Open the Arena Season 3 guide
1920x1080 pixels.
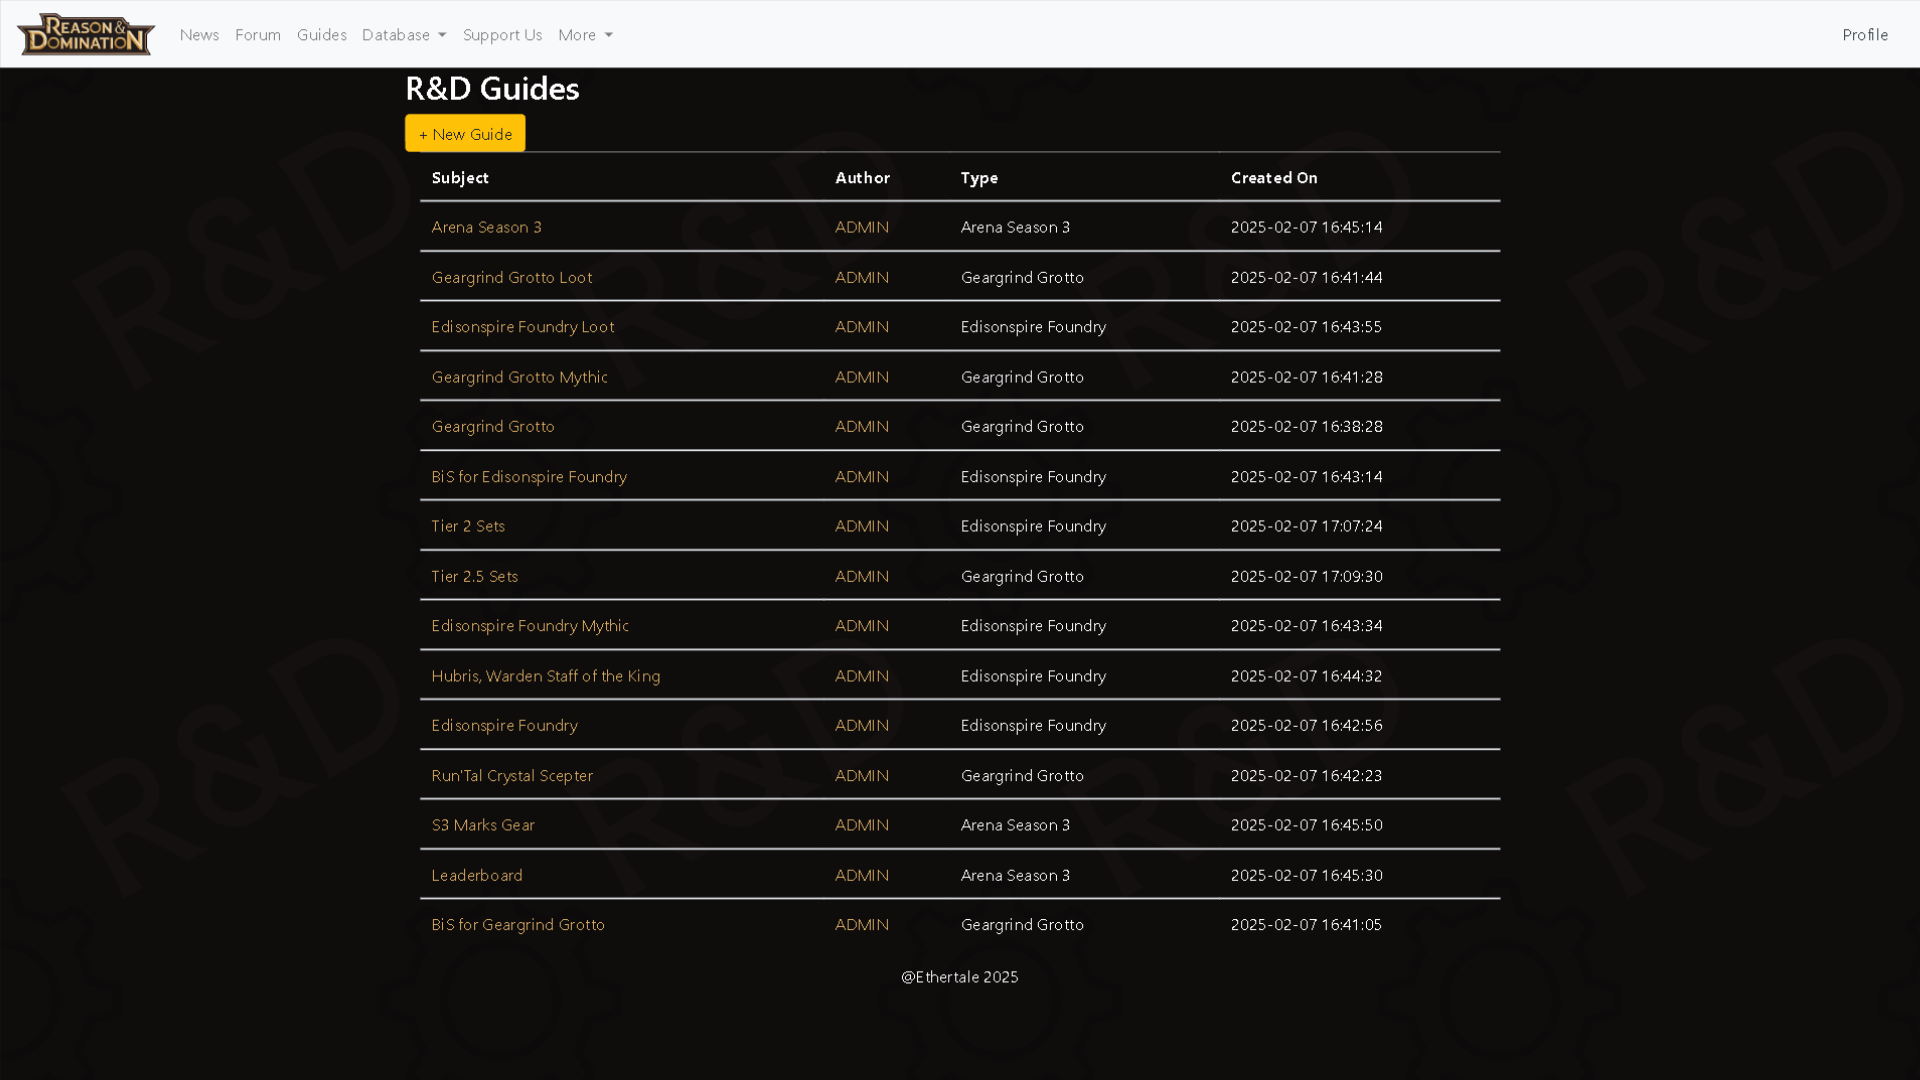pyautogui.click(x=487, y=227)
